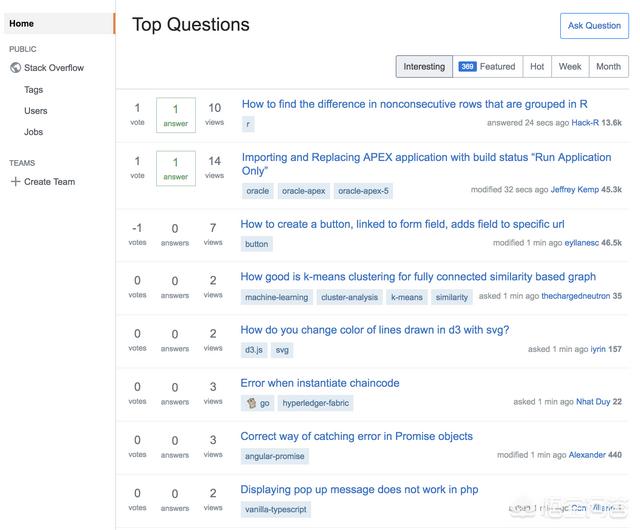The width and height of the screenshot is (640, 530).
Task: Click the r tag
Action: pyautogui.click(x=248, y=124)
